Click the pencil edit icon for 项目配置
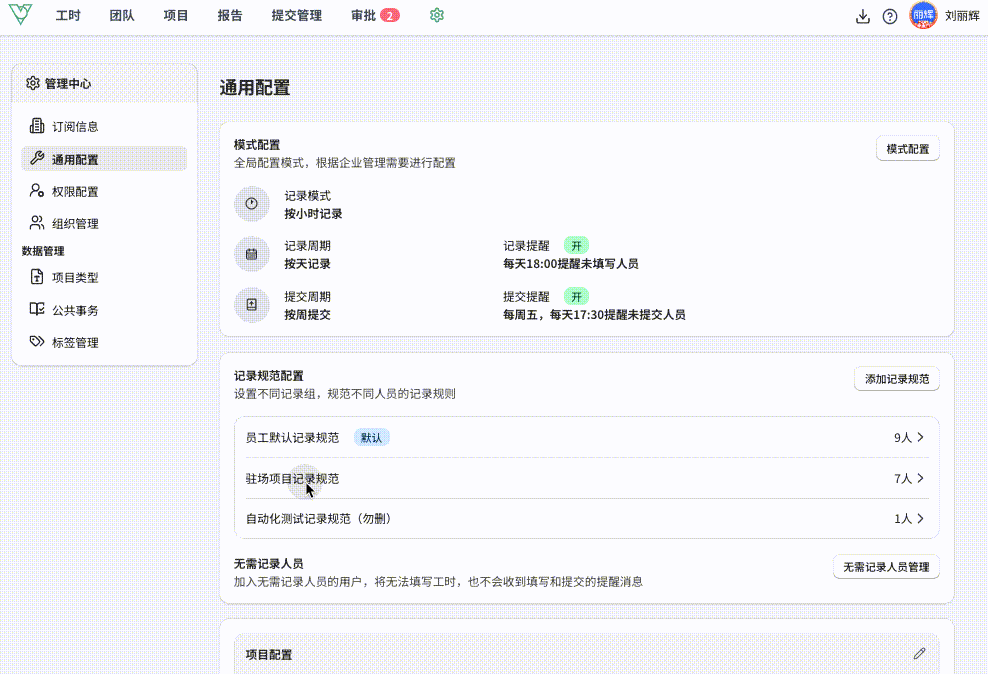Image resolution: width=988 pixels, height=674 pixels. coord(919,654)
